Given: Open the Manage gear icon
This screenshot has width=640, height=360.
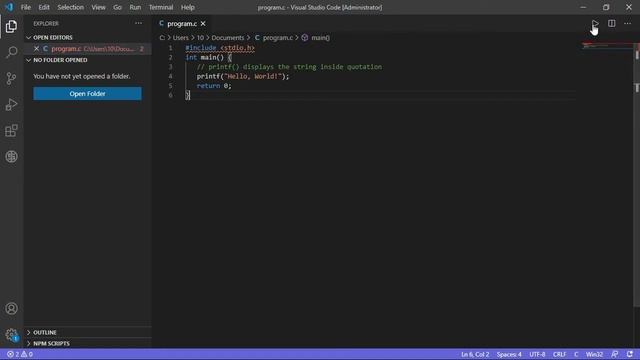Looking at the screenshot, I should coord(11,335).
